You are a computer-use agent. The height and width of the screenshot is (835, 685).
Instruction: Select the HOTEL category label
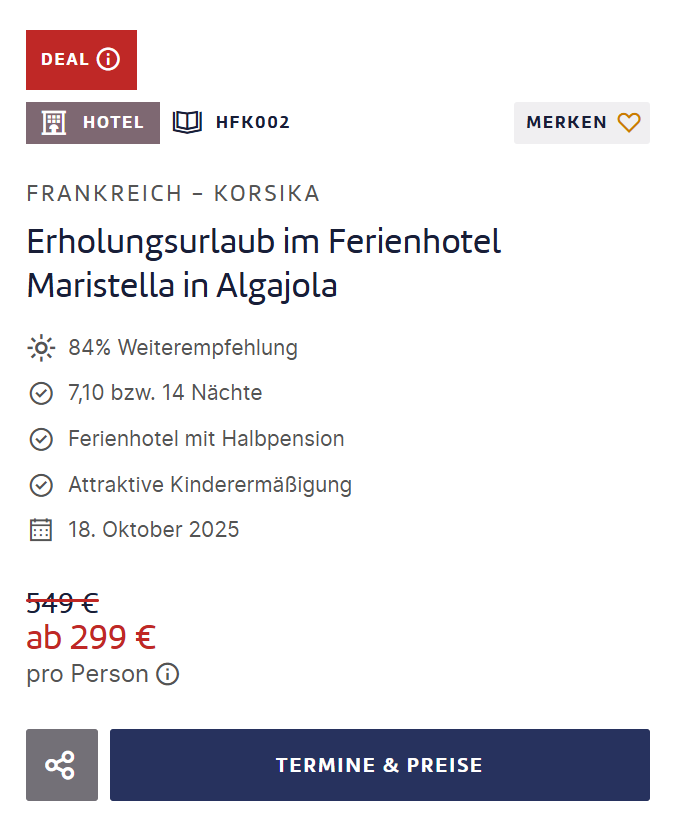113,122
